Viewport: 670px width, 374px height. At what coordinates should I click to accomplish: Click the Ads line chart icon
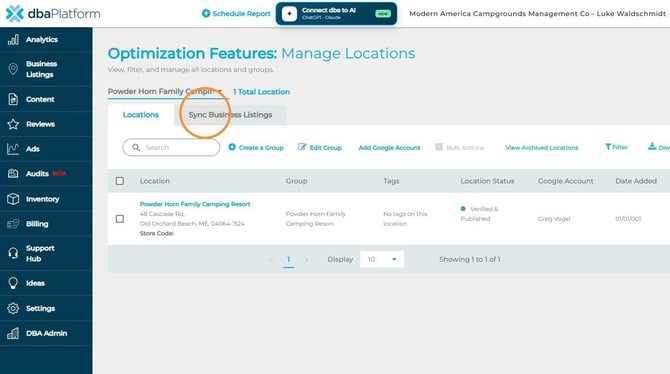(13, 149)
